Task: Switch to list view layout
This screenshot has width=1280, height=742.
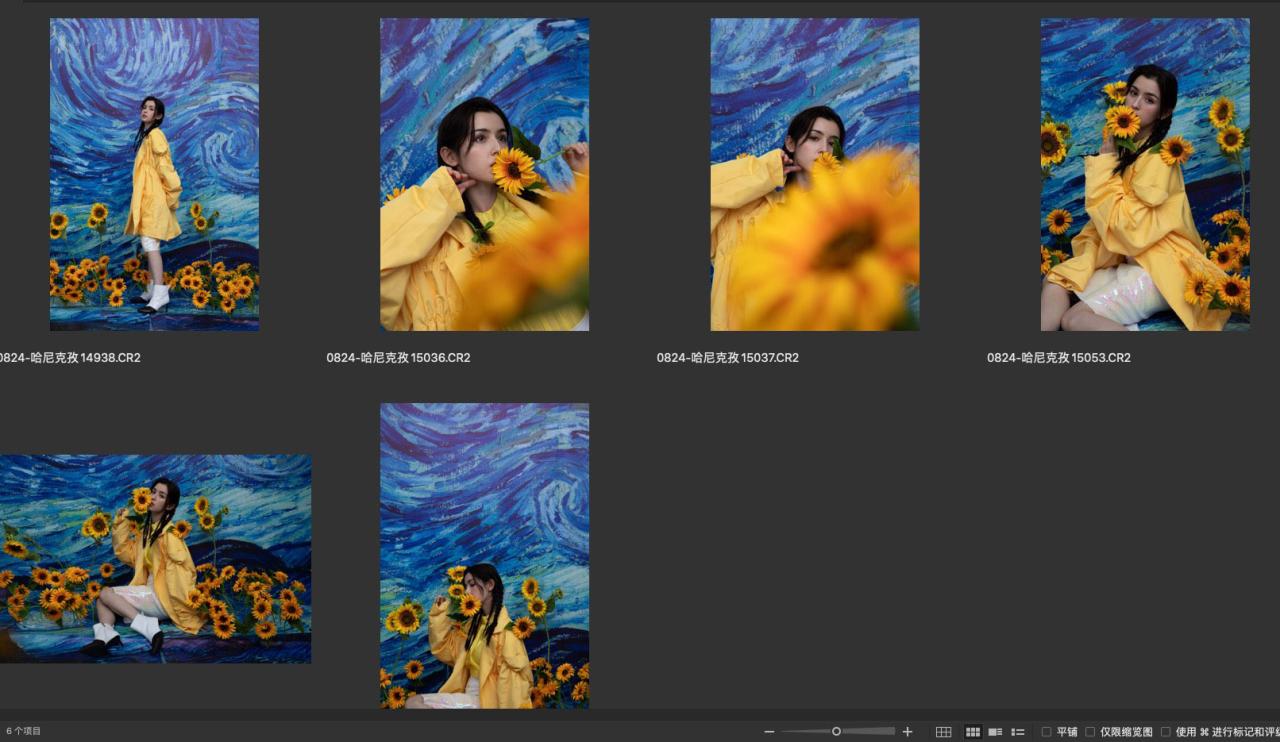Action: pyautogui.click(x=1018, y=732)
